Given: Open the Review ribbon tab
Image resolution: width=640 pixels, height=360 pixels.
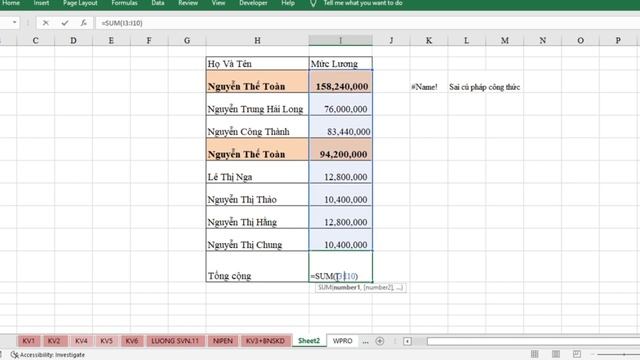Looking at the screenshot, I should click(x=188, y=3).
